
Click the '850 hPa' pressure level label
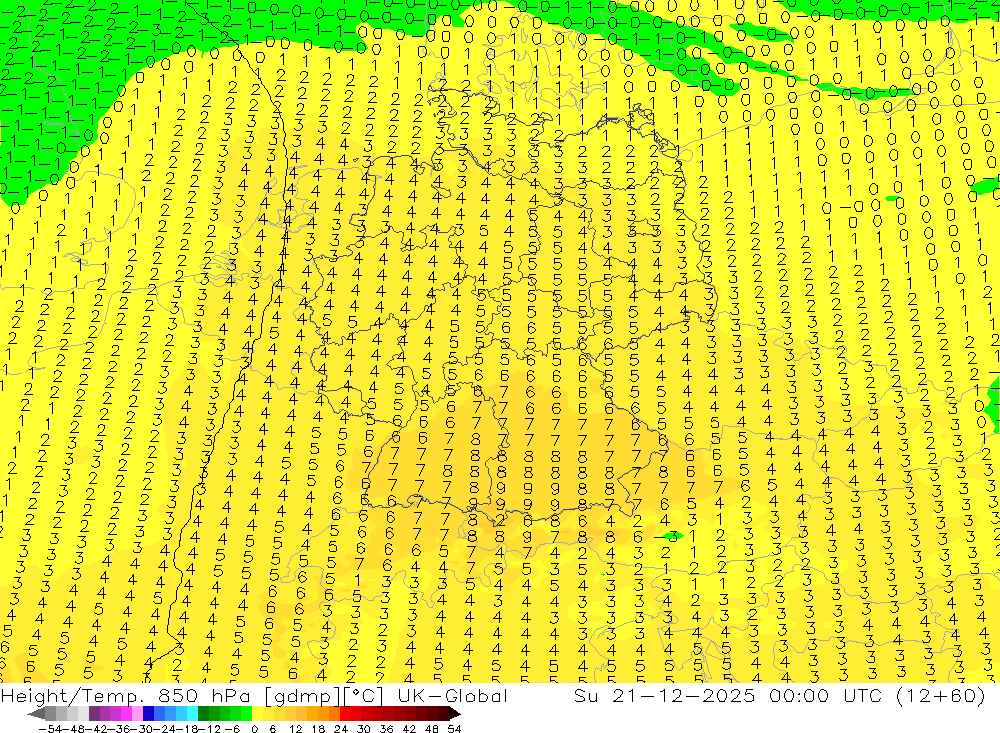(205, 695)
